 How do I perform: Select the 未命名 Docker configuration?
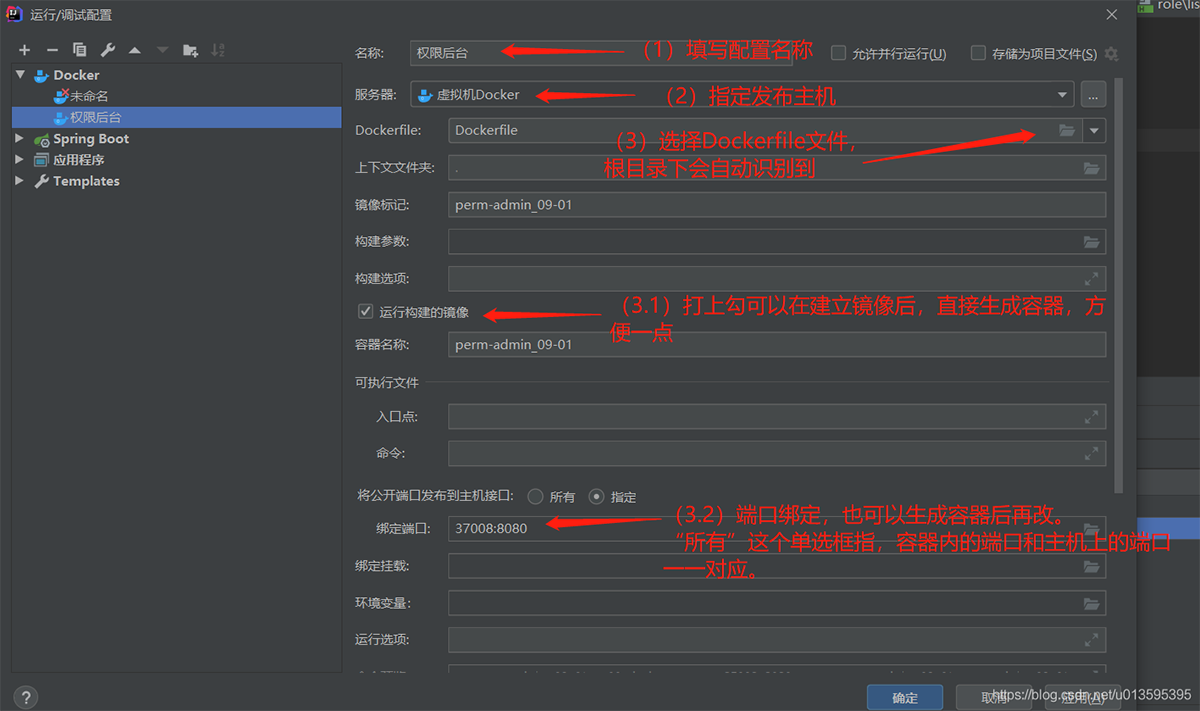click(89, 96)
